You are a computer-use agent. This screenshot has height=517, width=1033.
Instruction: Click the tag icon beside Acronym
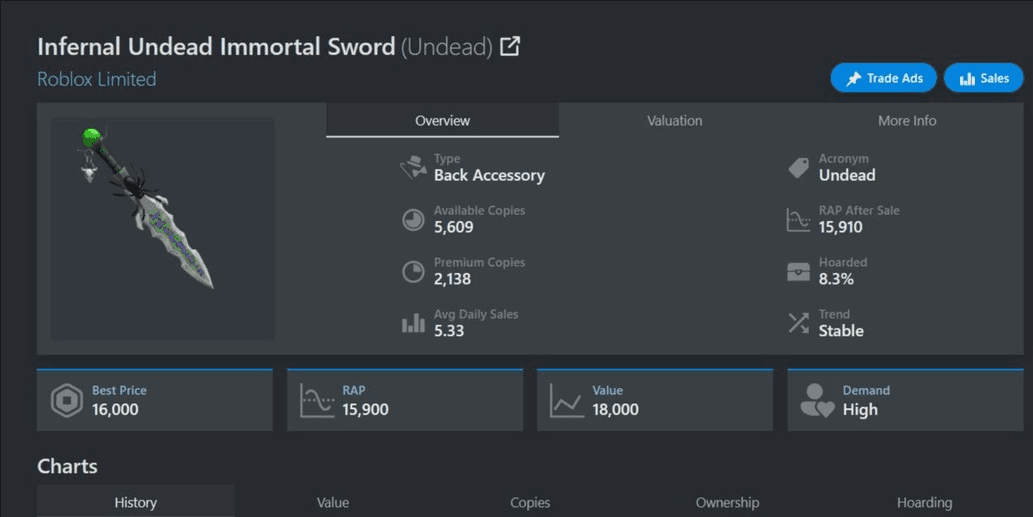(x=798, y=167)
